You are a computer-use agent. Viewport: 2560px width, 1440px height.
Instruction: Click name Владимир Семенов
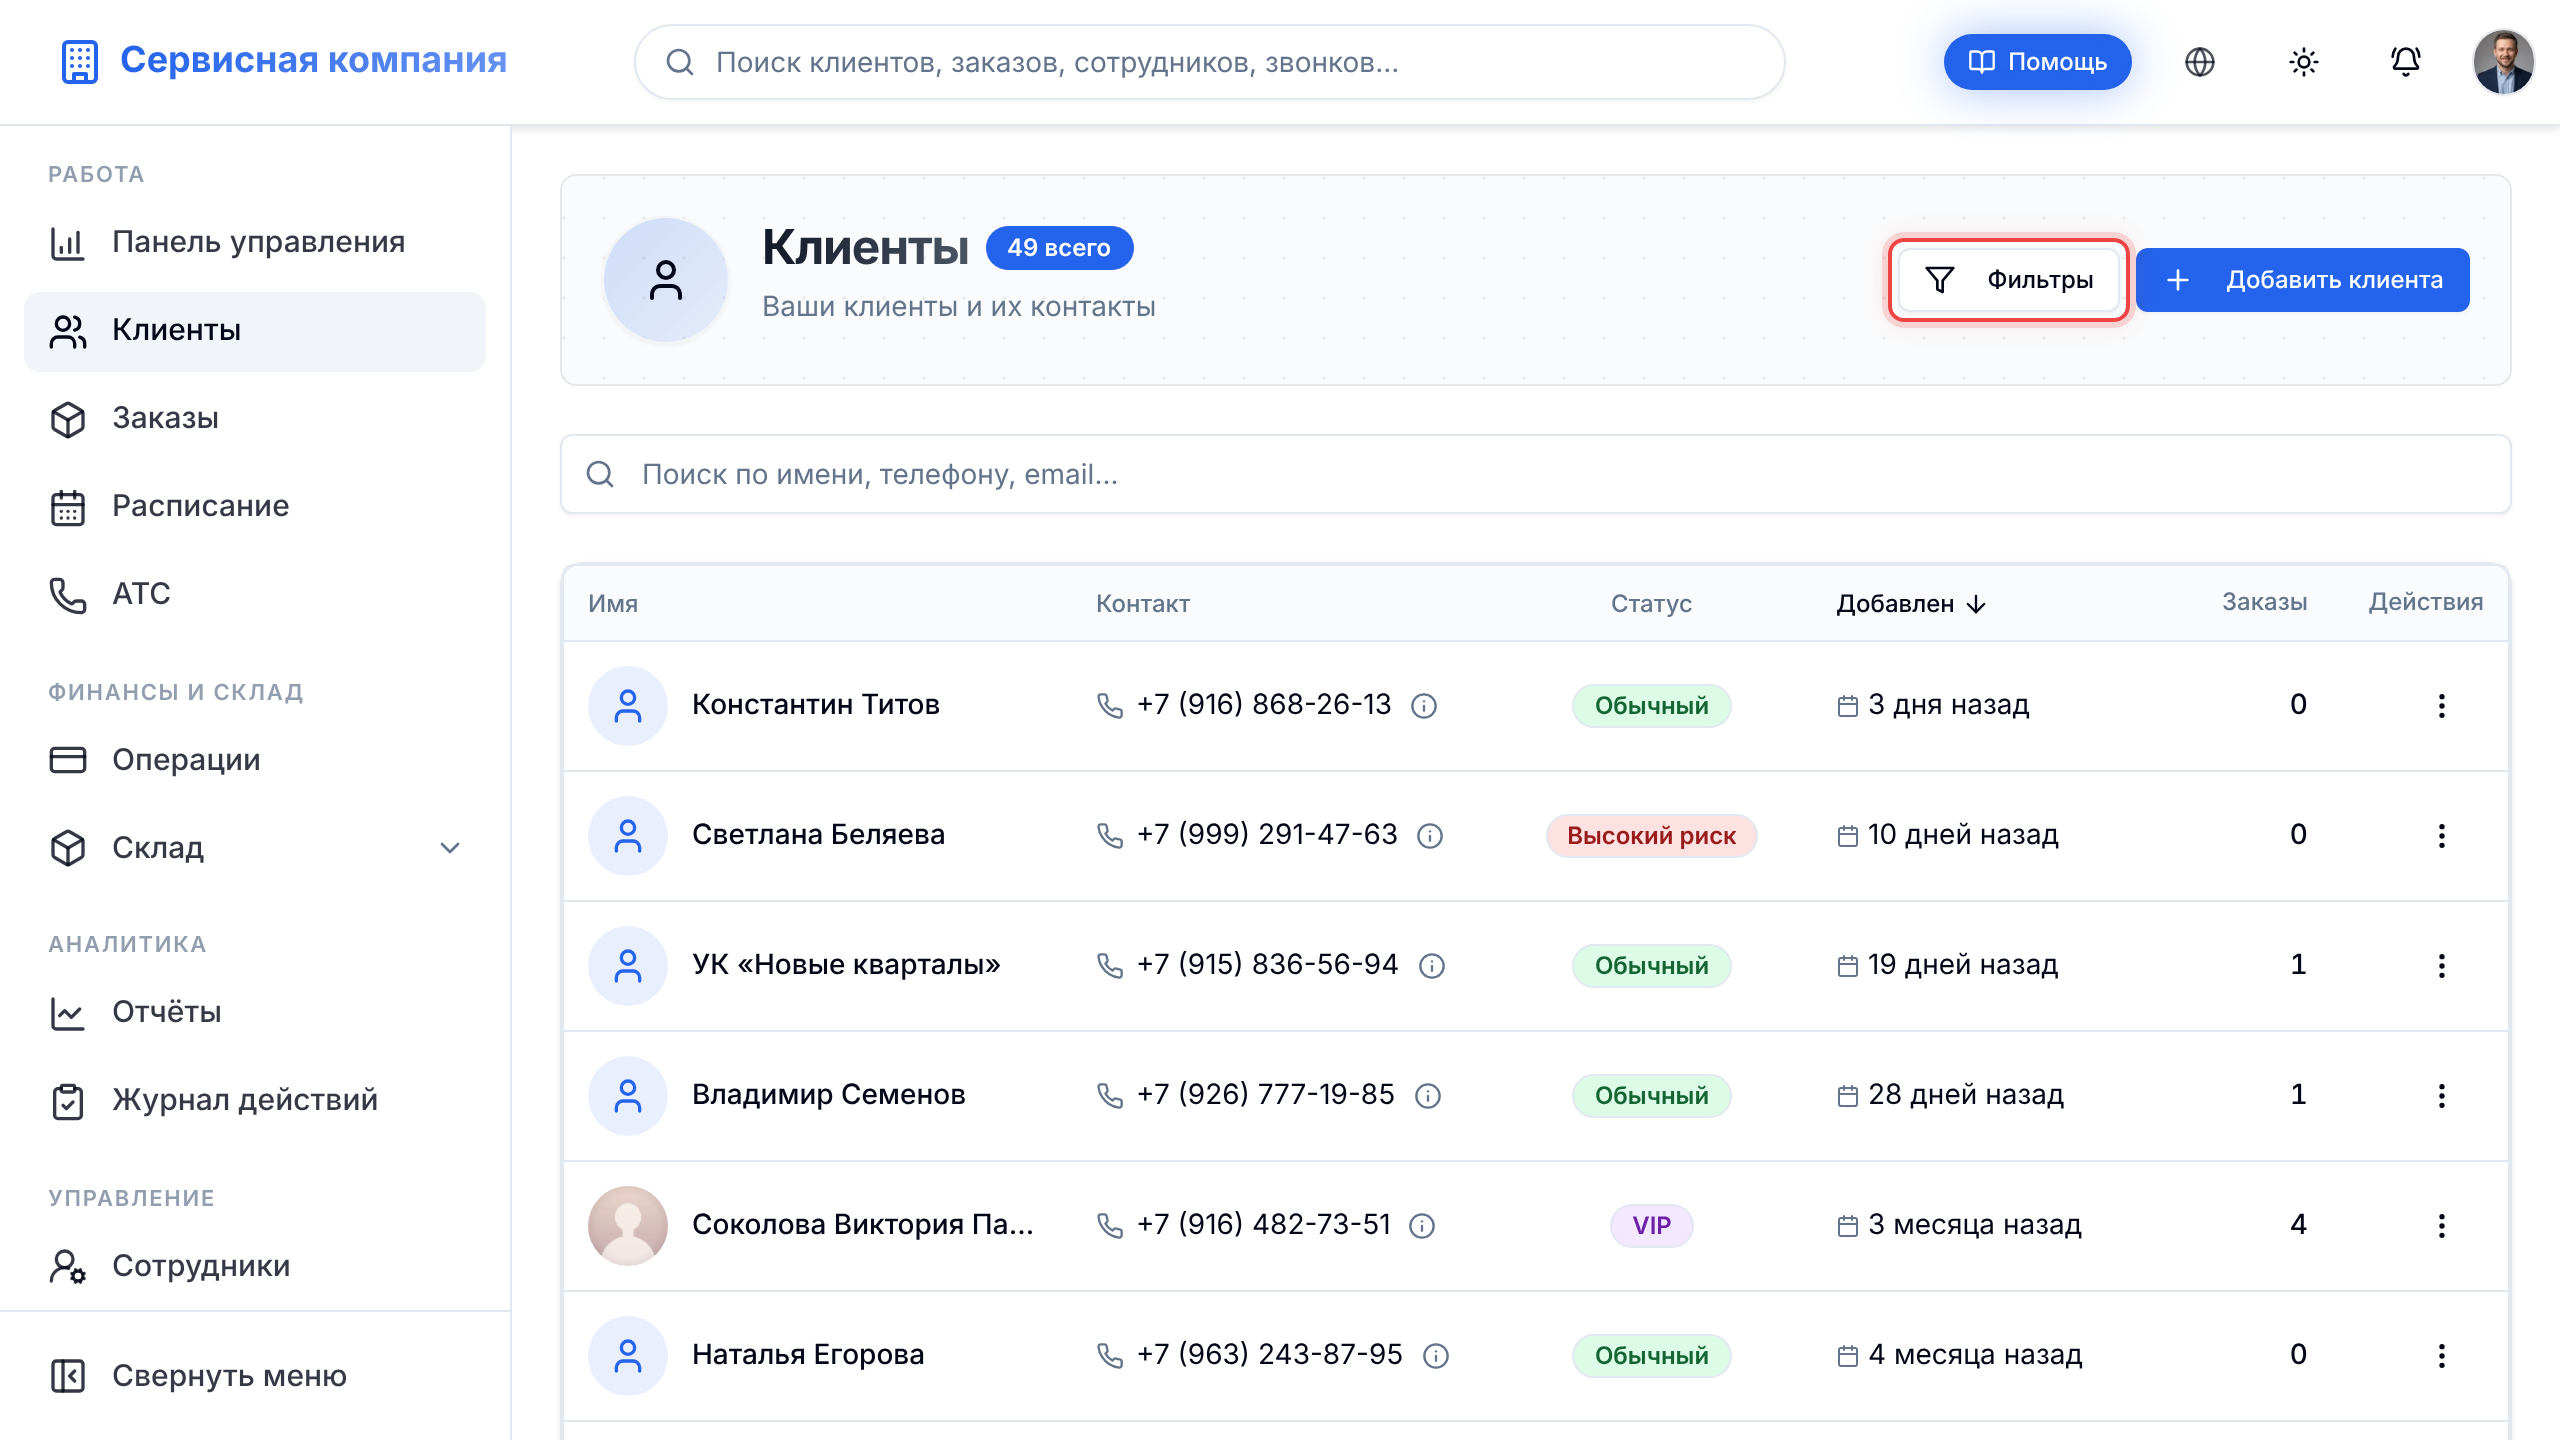pyautogui.click(x=828, y=1095)
